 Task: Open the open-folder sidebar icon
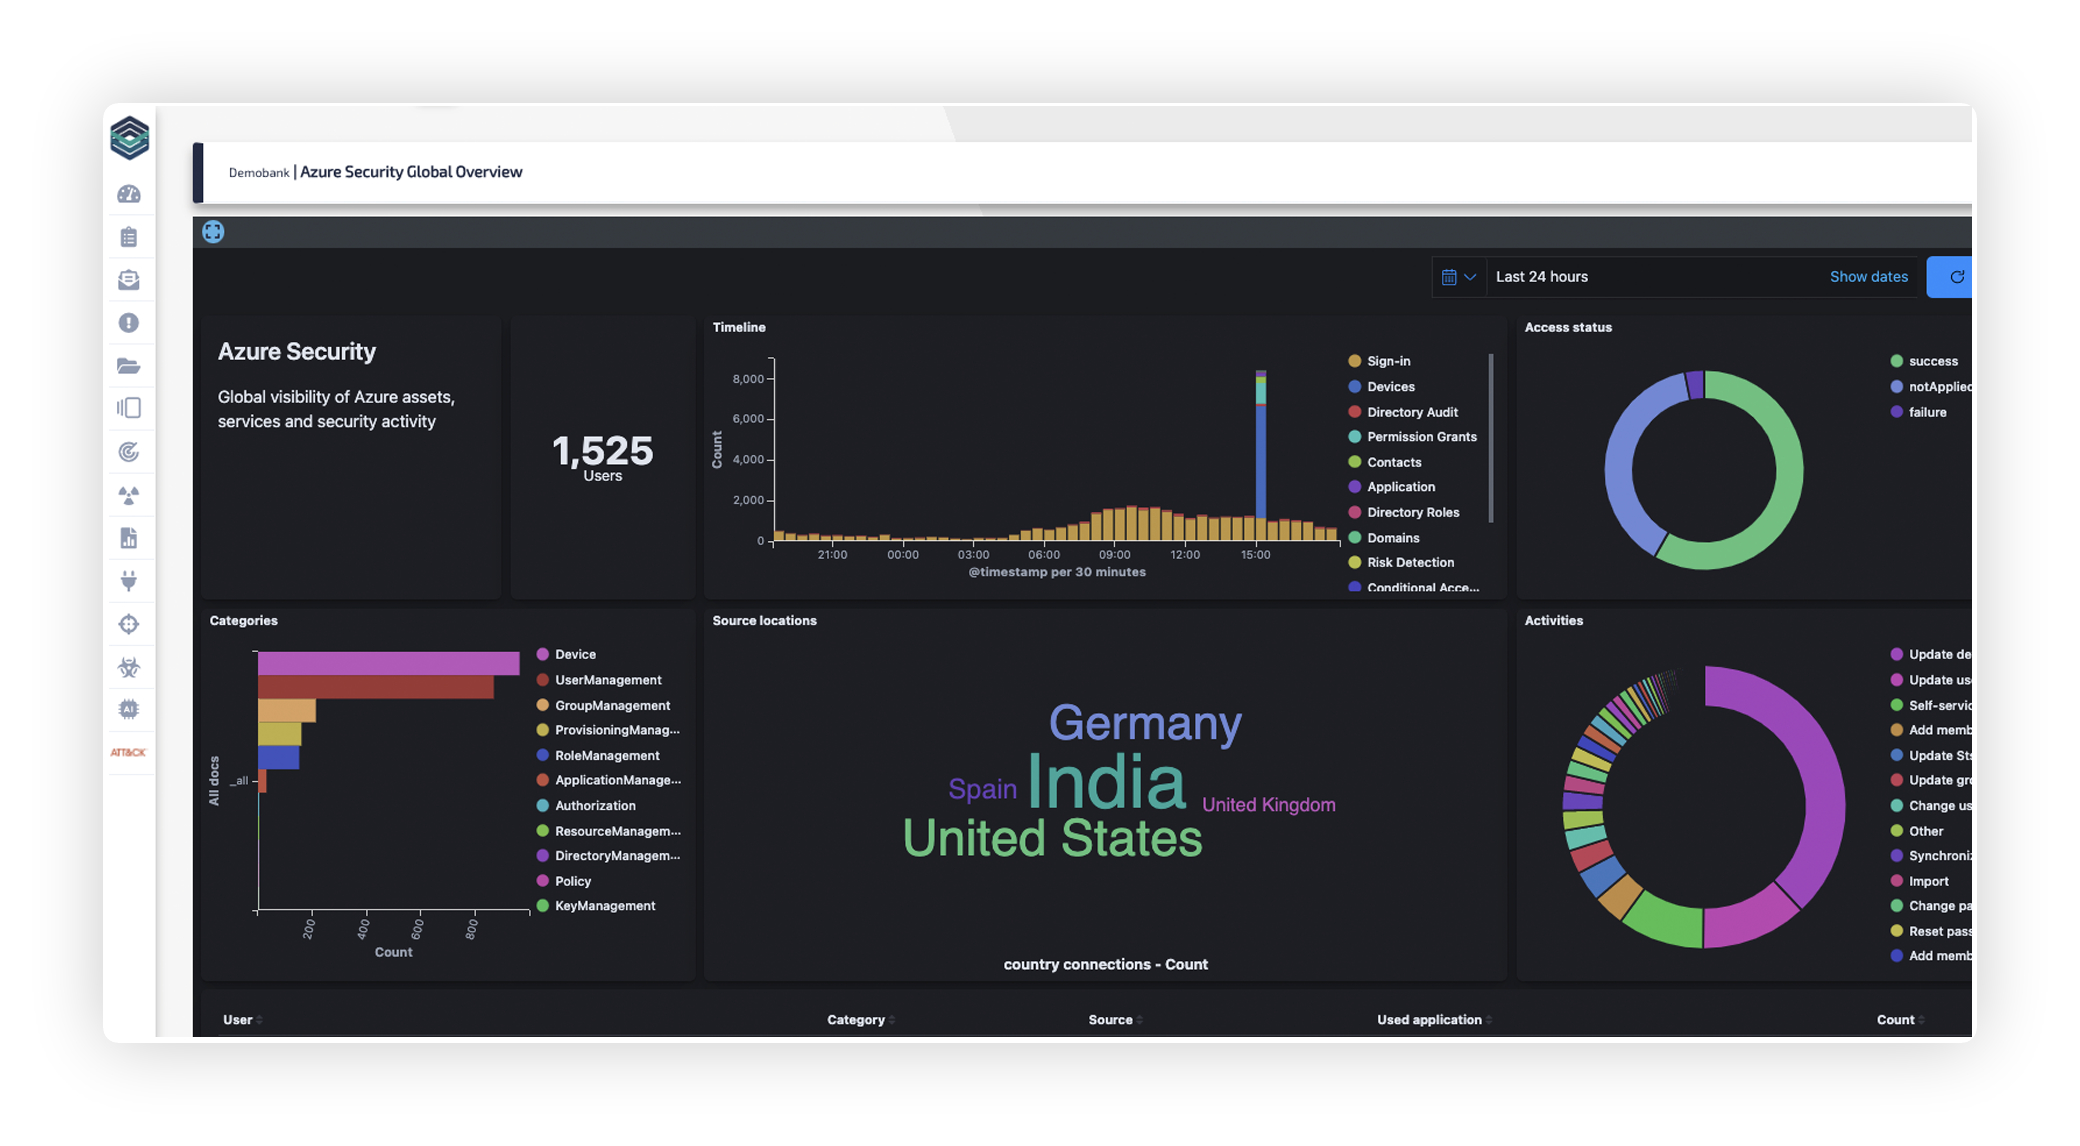pos(129,366)
